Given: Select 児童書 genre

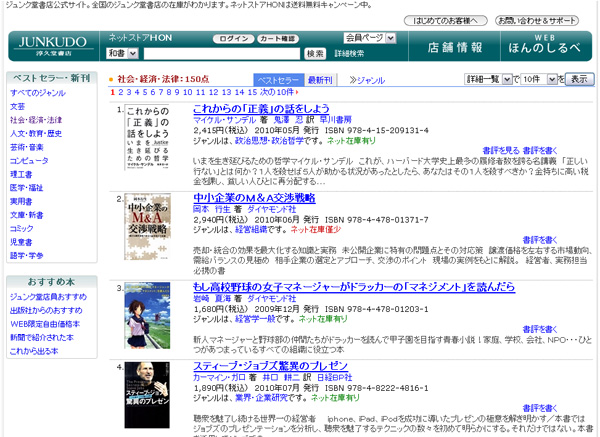Looking at the screenshot, I should 21,242.
